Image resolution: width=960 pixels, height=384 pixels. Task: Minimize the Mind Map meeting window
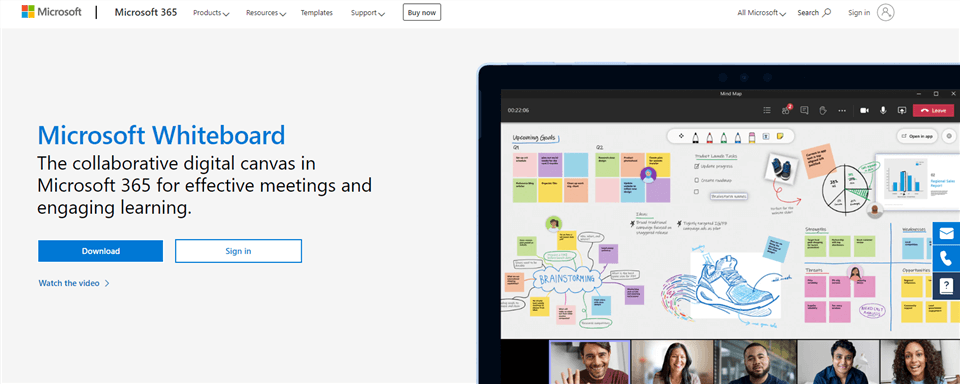point(919,94)
